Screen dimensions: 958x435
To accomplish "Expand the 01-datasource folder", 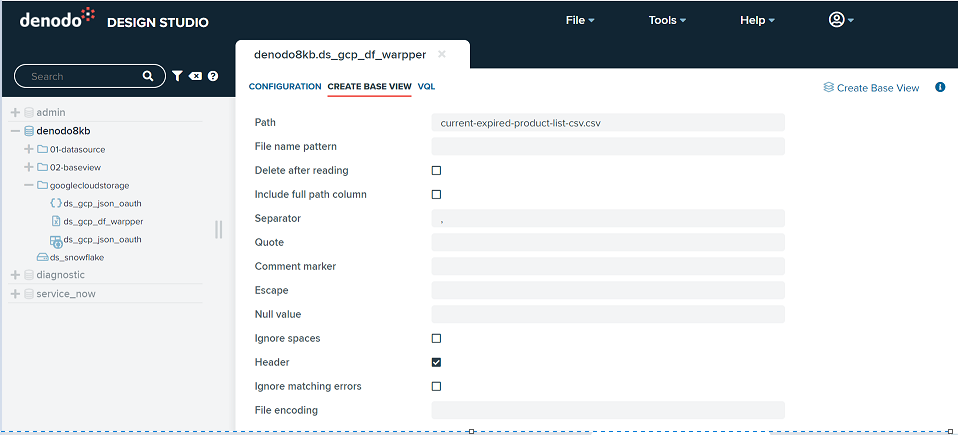I will coord(29,149).
